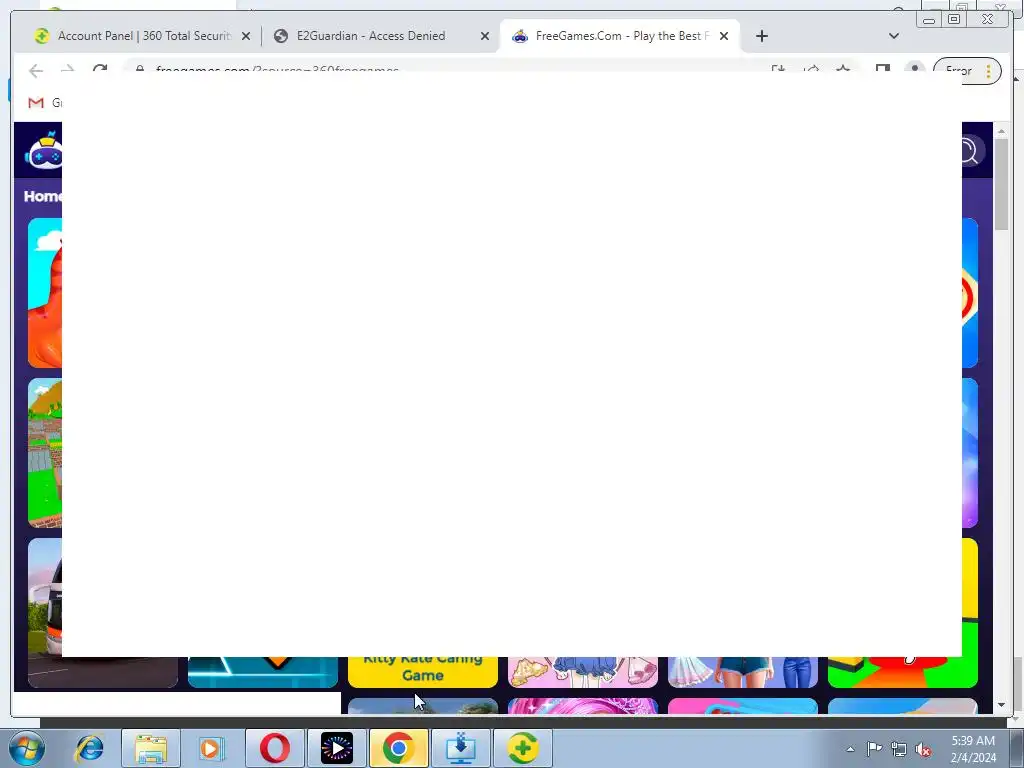Click the page scrollbar up arrow
The image size is (1024, 768).
click(1001, 133)
